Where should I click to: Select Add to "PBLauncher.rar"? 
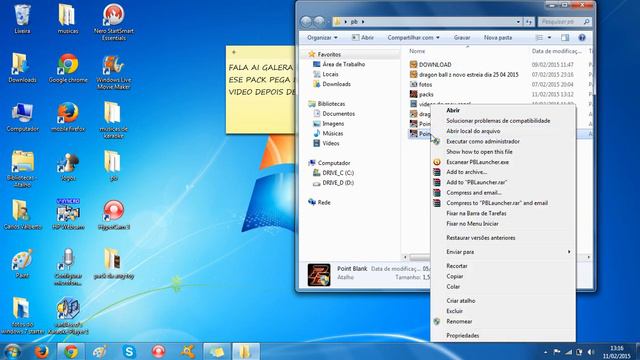coord(503,182)
